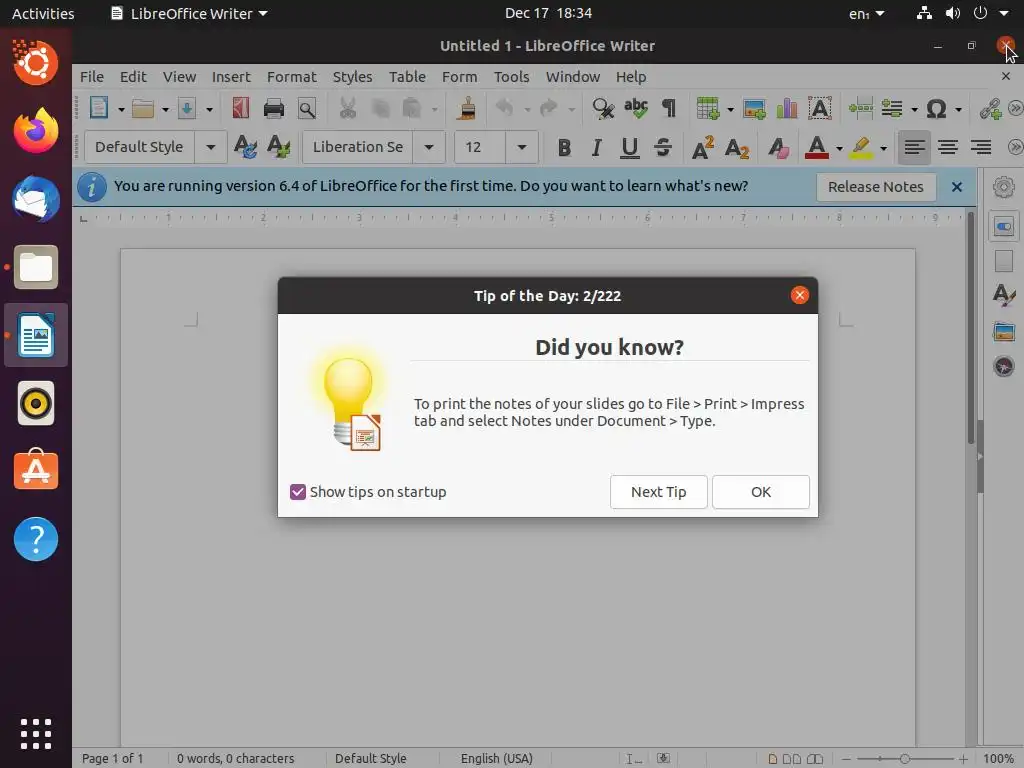Open the Insert menu
Screen dimensions: 1024x768
tap(231, 76)
